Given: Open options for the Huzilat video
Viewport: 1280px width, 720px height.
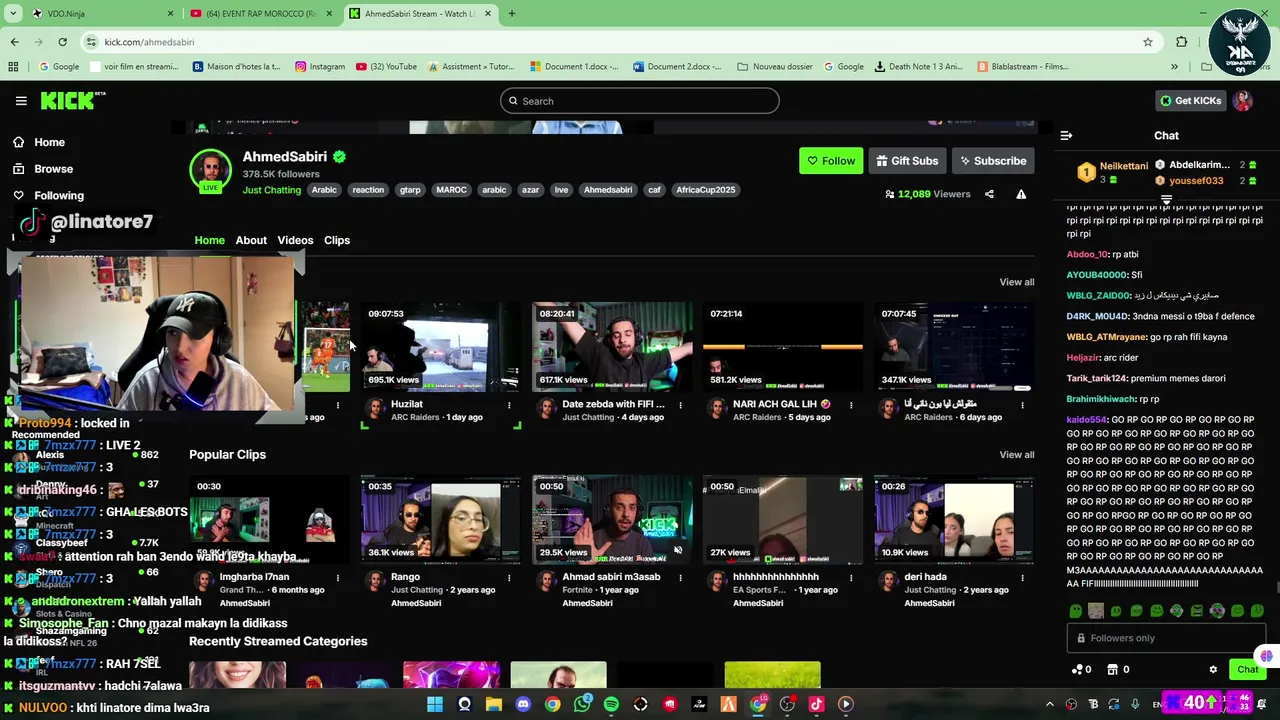Looking at the screenshot, I should [x=509, y=405].
